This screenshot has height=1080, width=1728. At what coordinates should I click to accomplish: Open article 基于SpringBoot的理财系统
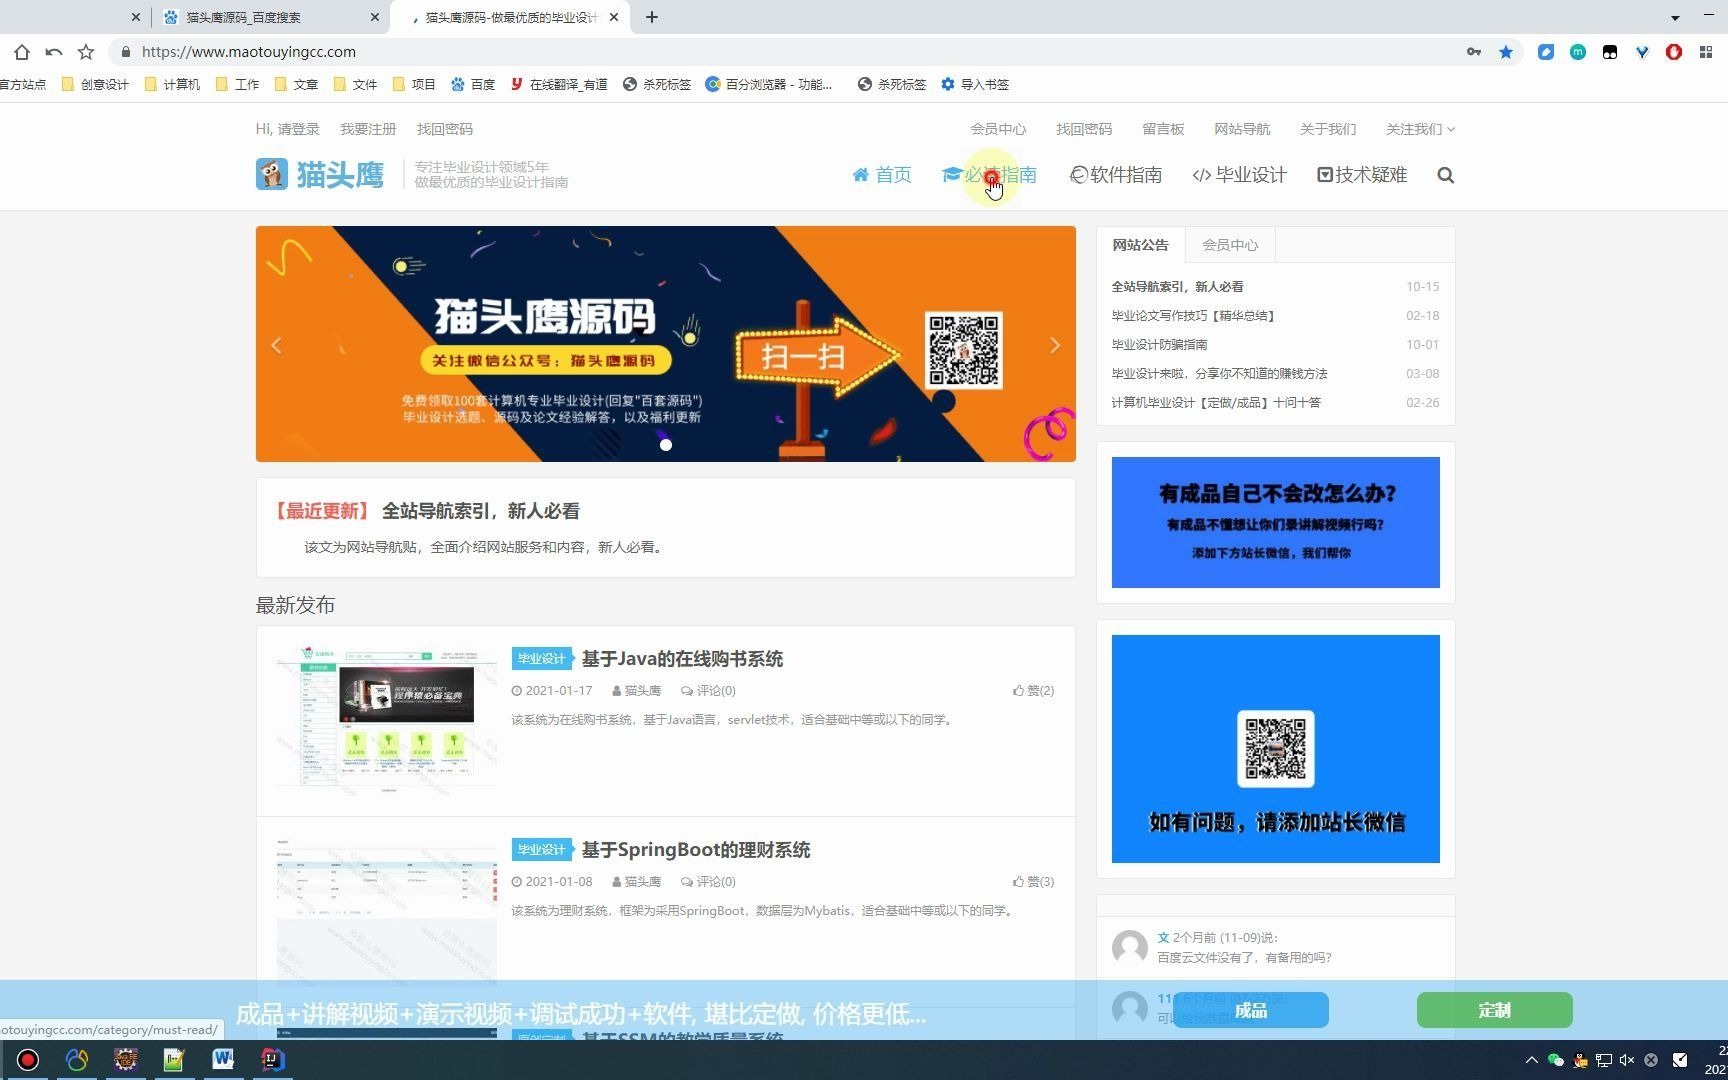pos(696,850)
